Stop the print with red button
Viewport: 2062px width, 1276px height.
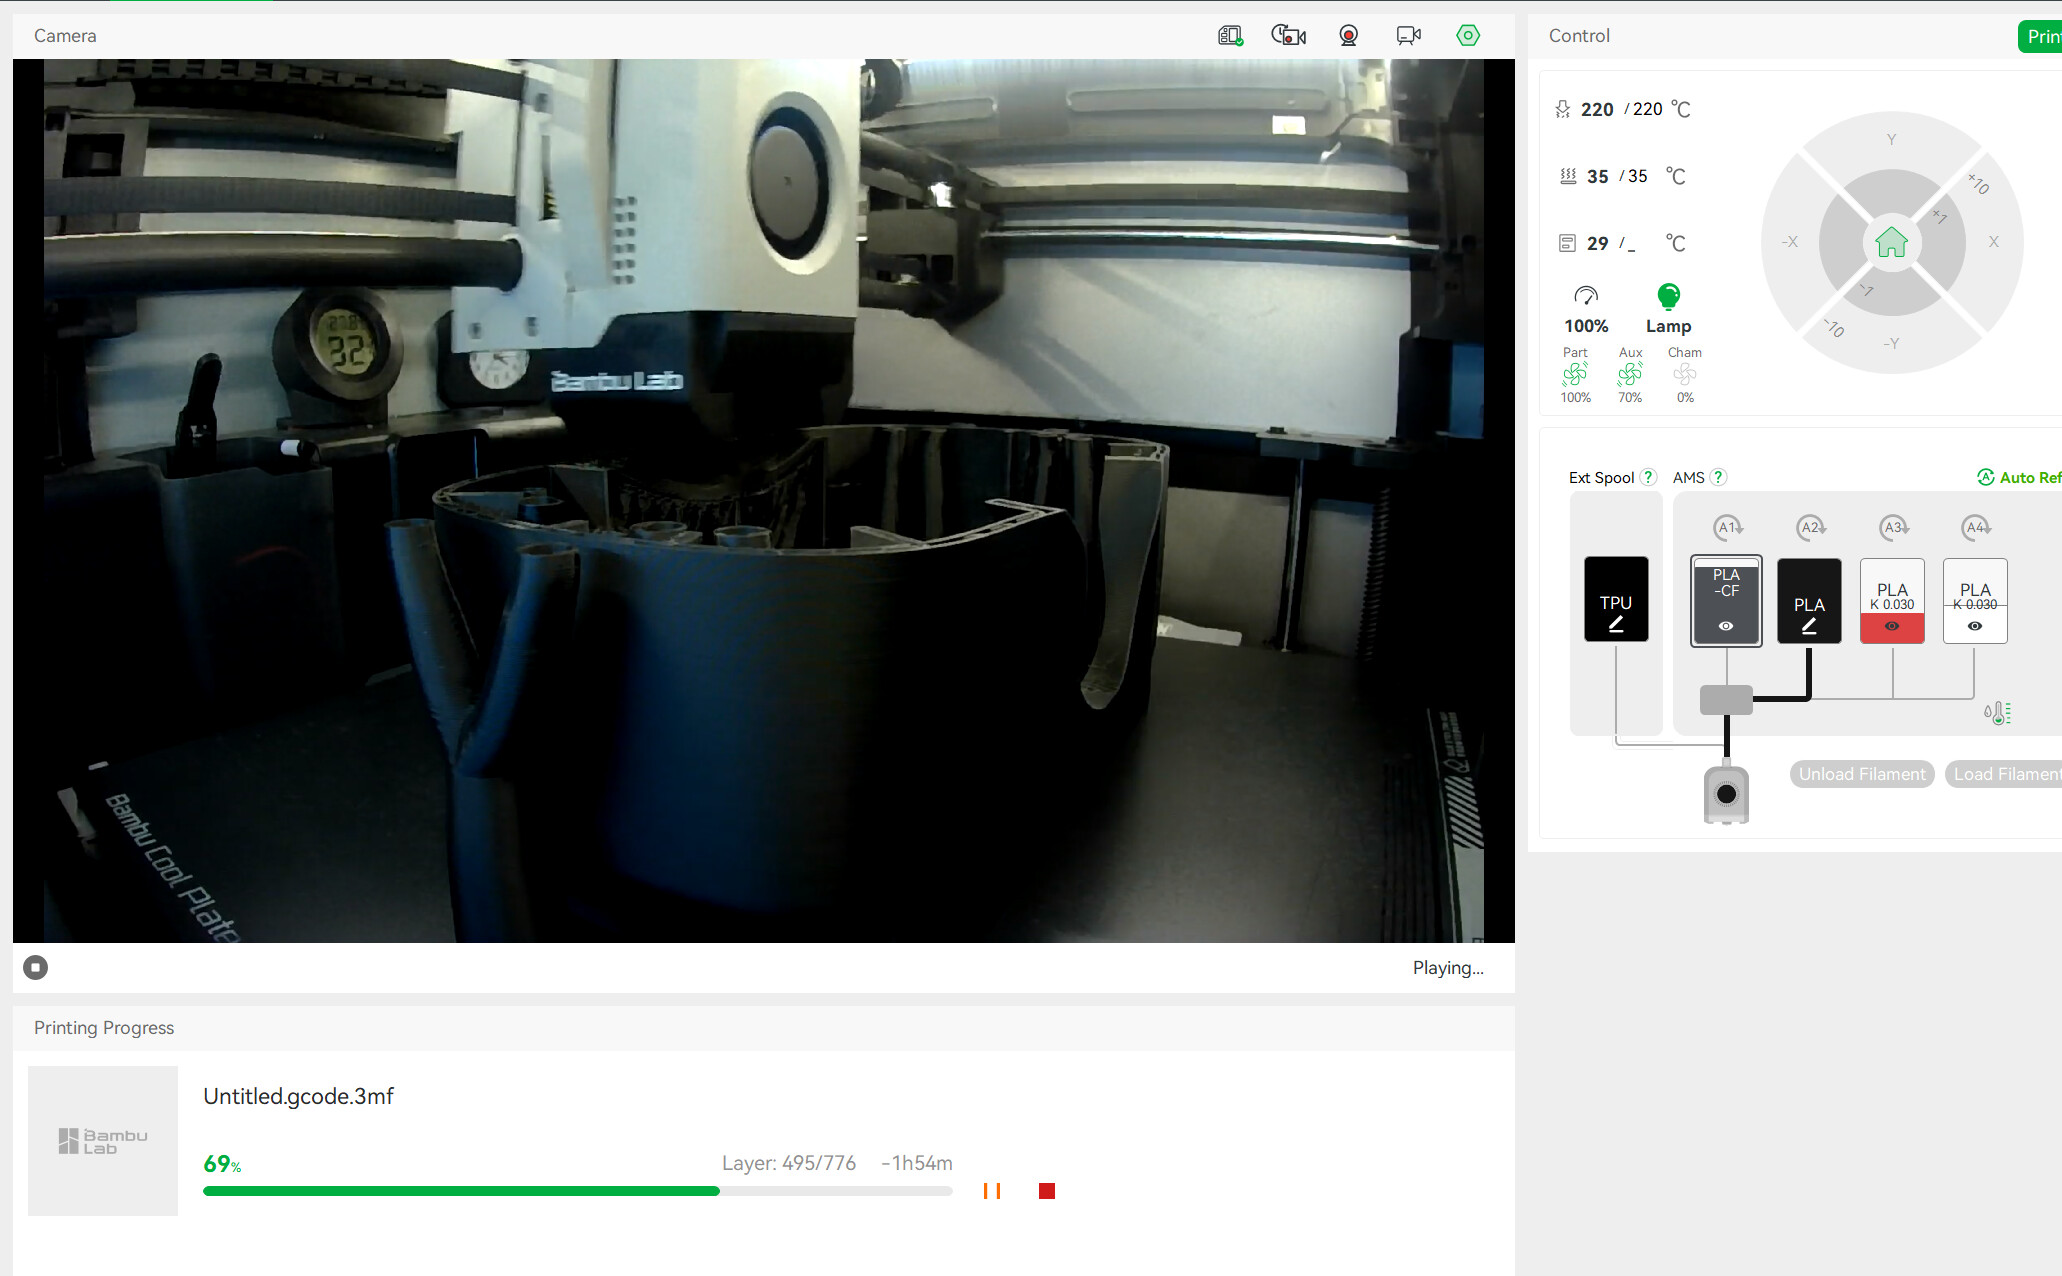click(1047, 1191)
